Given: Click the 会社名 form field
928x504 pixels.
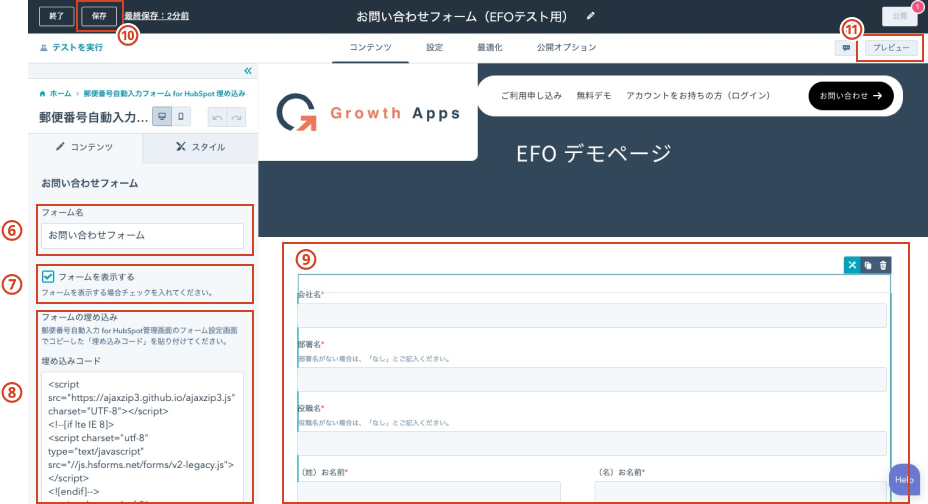Looking at the screenshot, I should (592, 315).
